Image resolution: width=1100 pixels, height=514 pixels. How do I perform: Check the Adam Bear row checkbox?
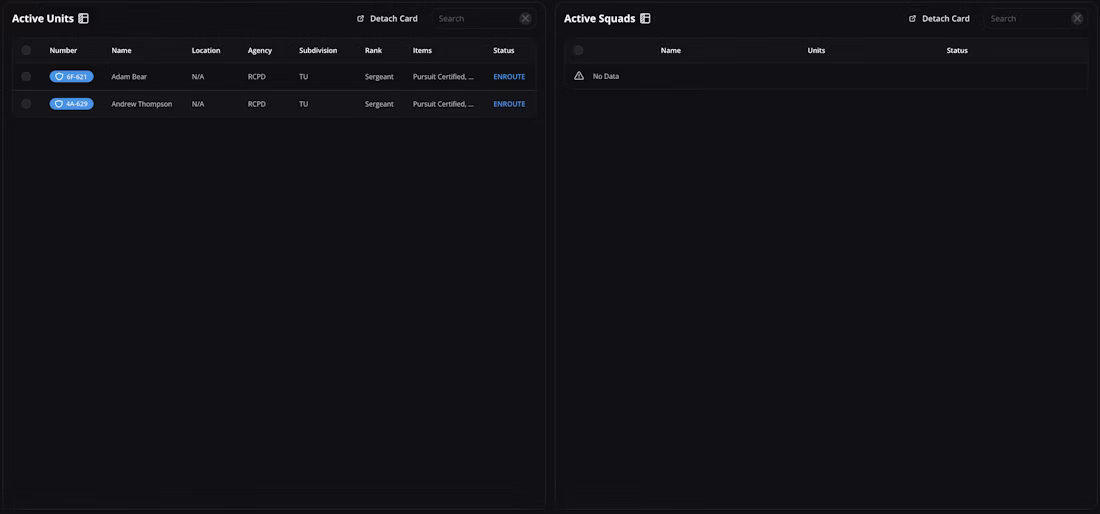click(x=26, y=76)
